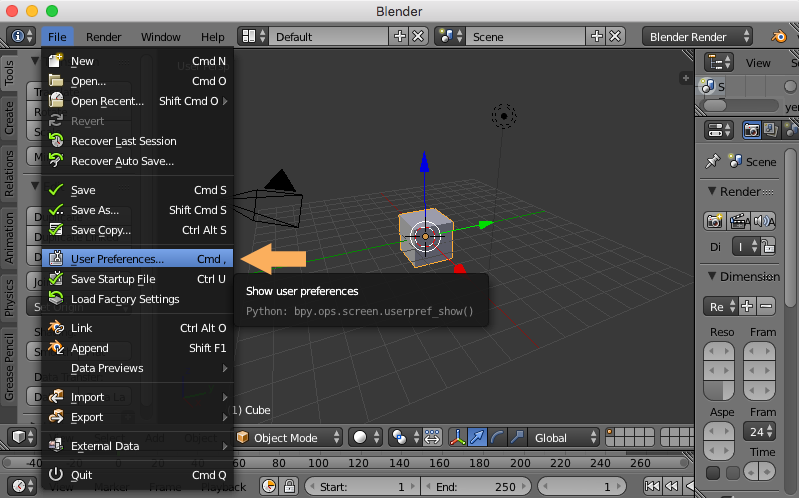Toggle manipulate center points icon

(x=432, y=437)
